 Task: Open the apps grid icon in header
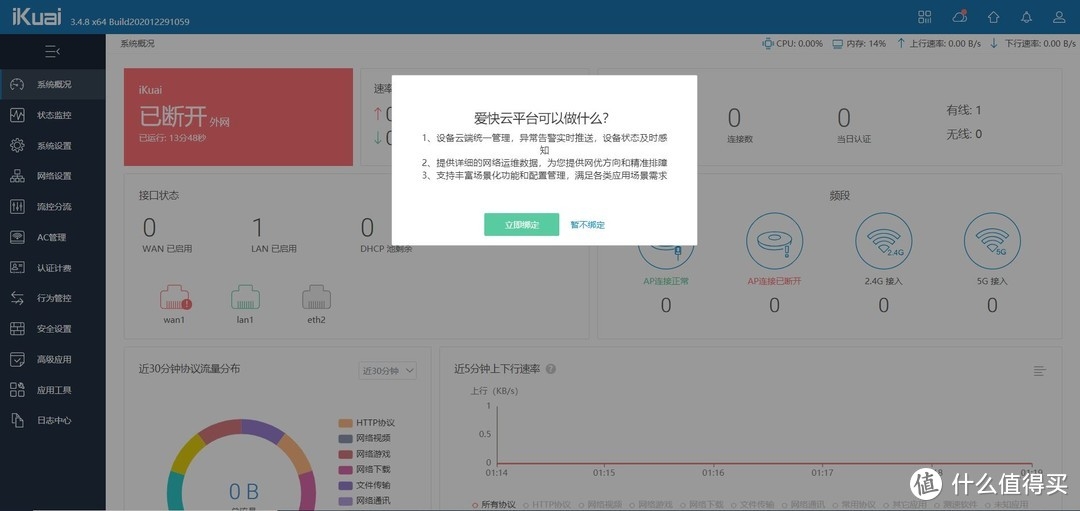[924, 17]
